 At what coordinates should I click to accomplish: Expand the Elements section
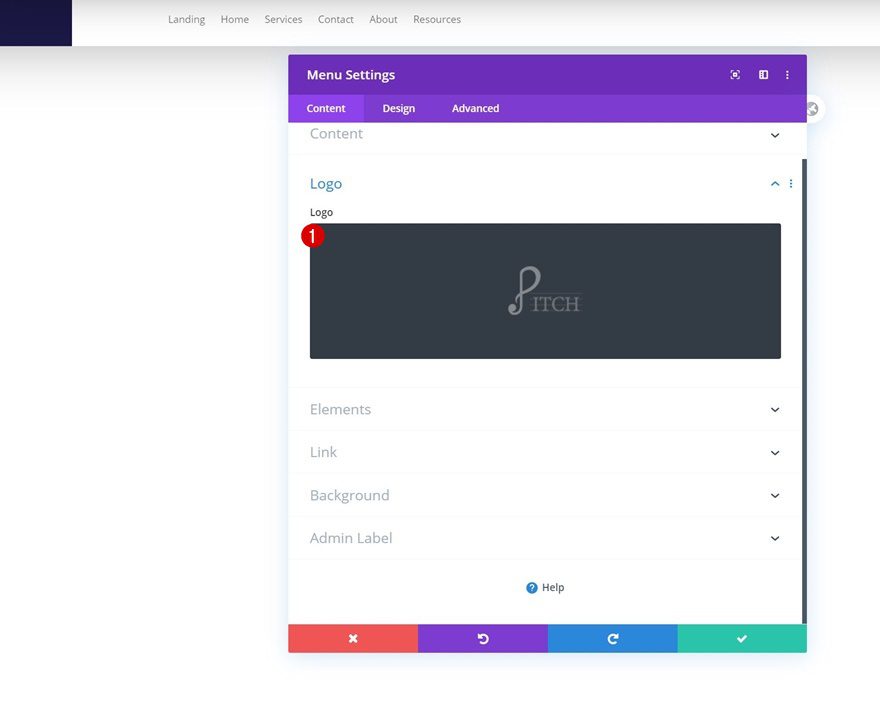point(774,409)
